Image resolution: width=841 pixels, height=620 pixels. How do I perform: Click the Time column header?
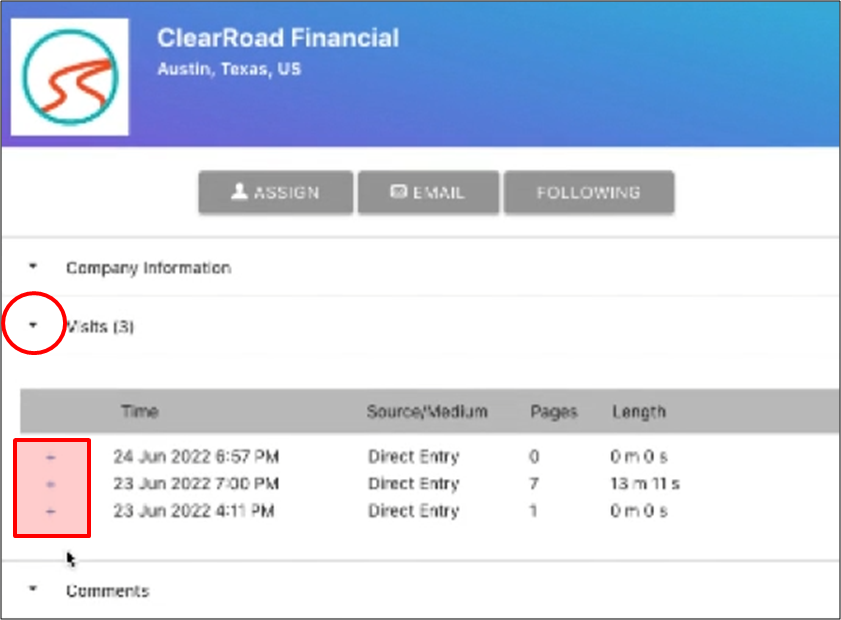pos(139,411)
